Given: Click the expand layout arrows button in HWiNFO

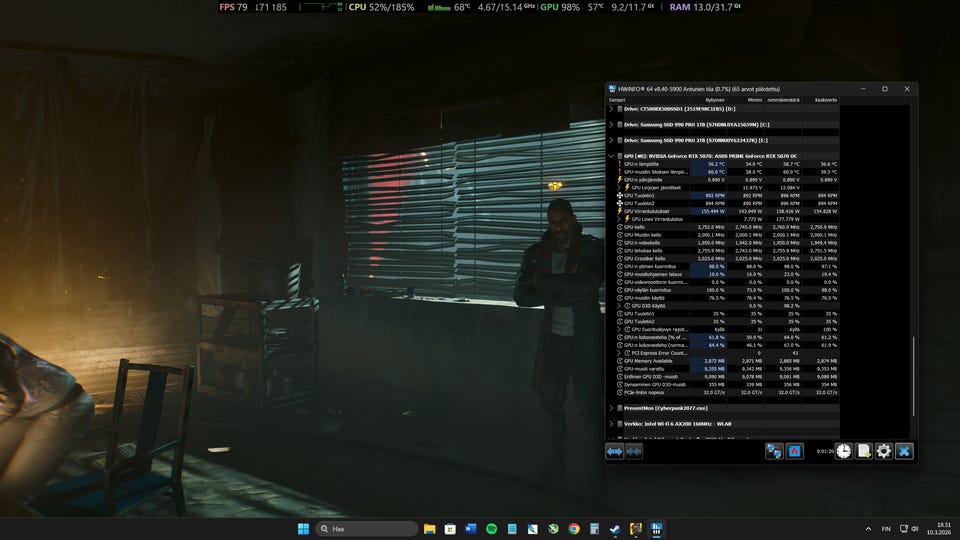Looking at the screenshot, I should point(615,451).
